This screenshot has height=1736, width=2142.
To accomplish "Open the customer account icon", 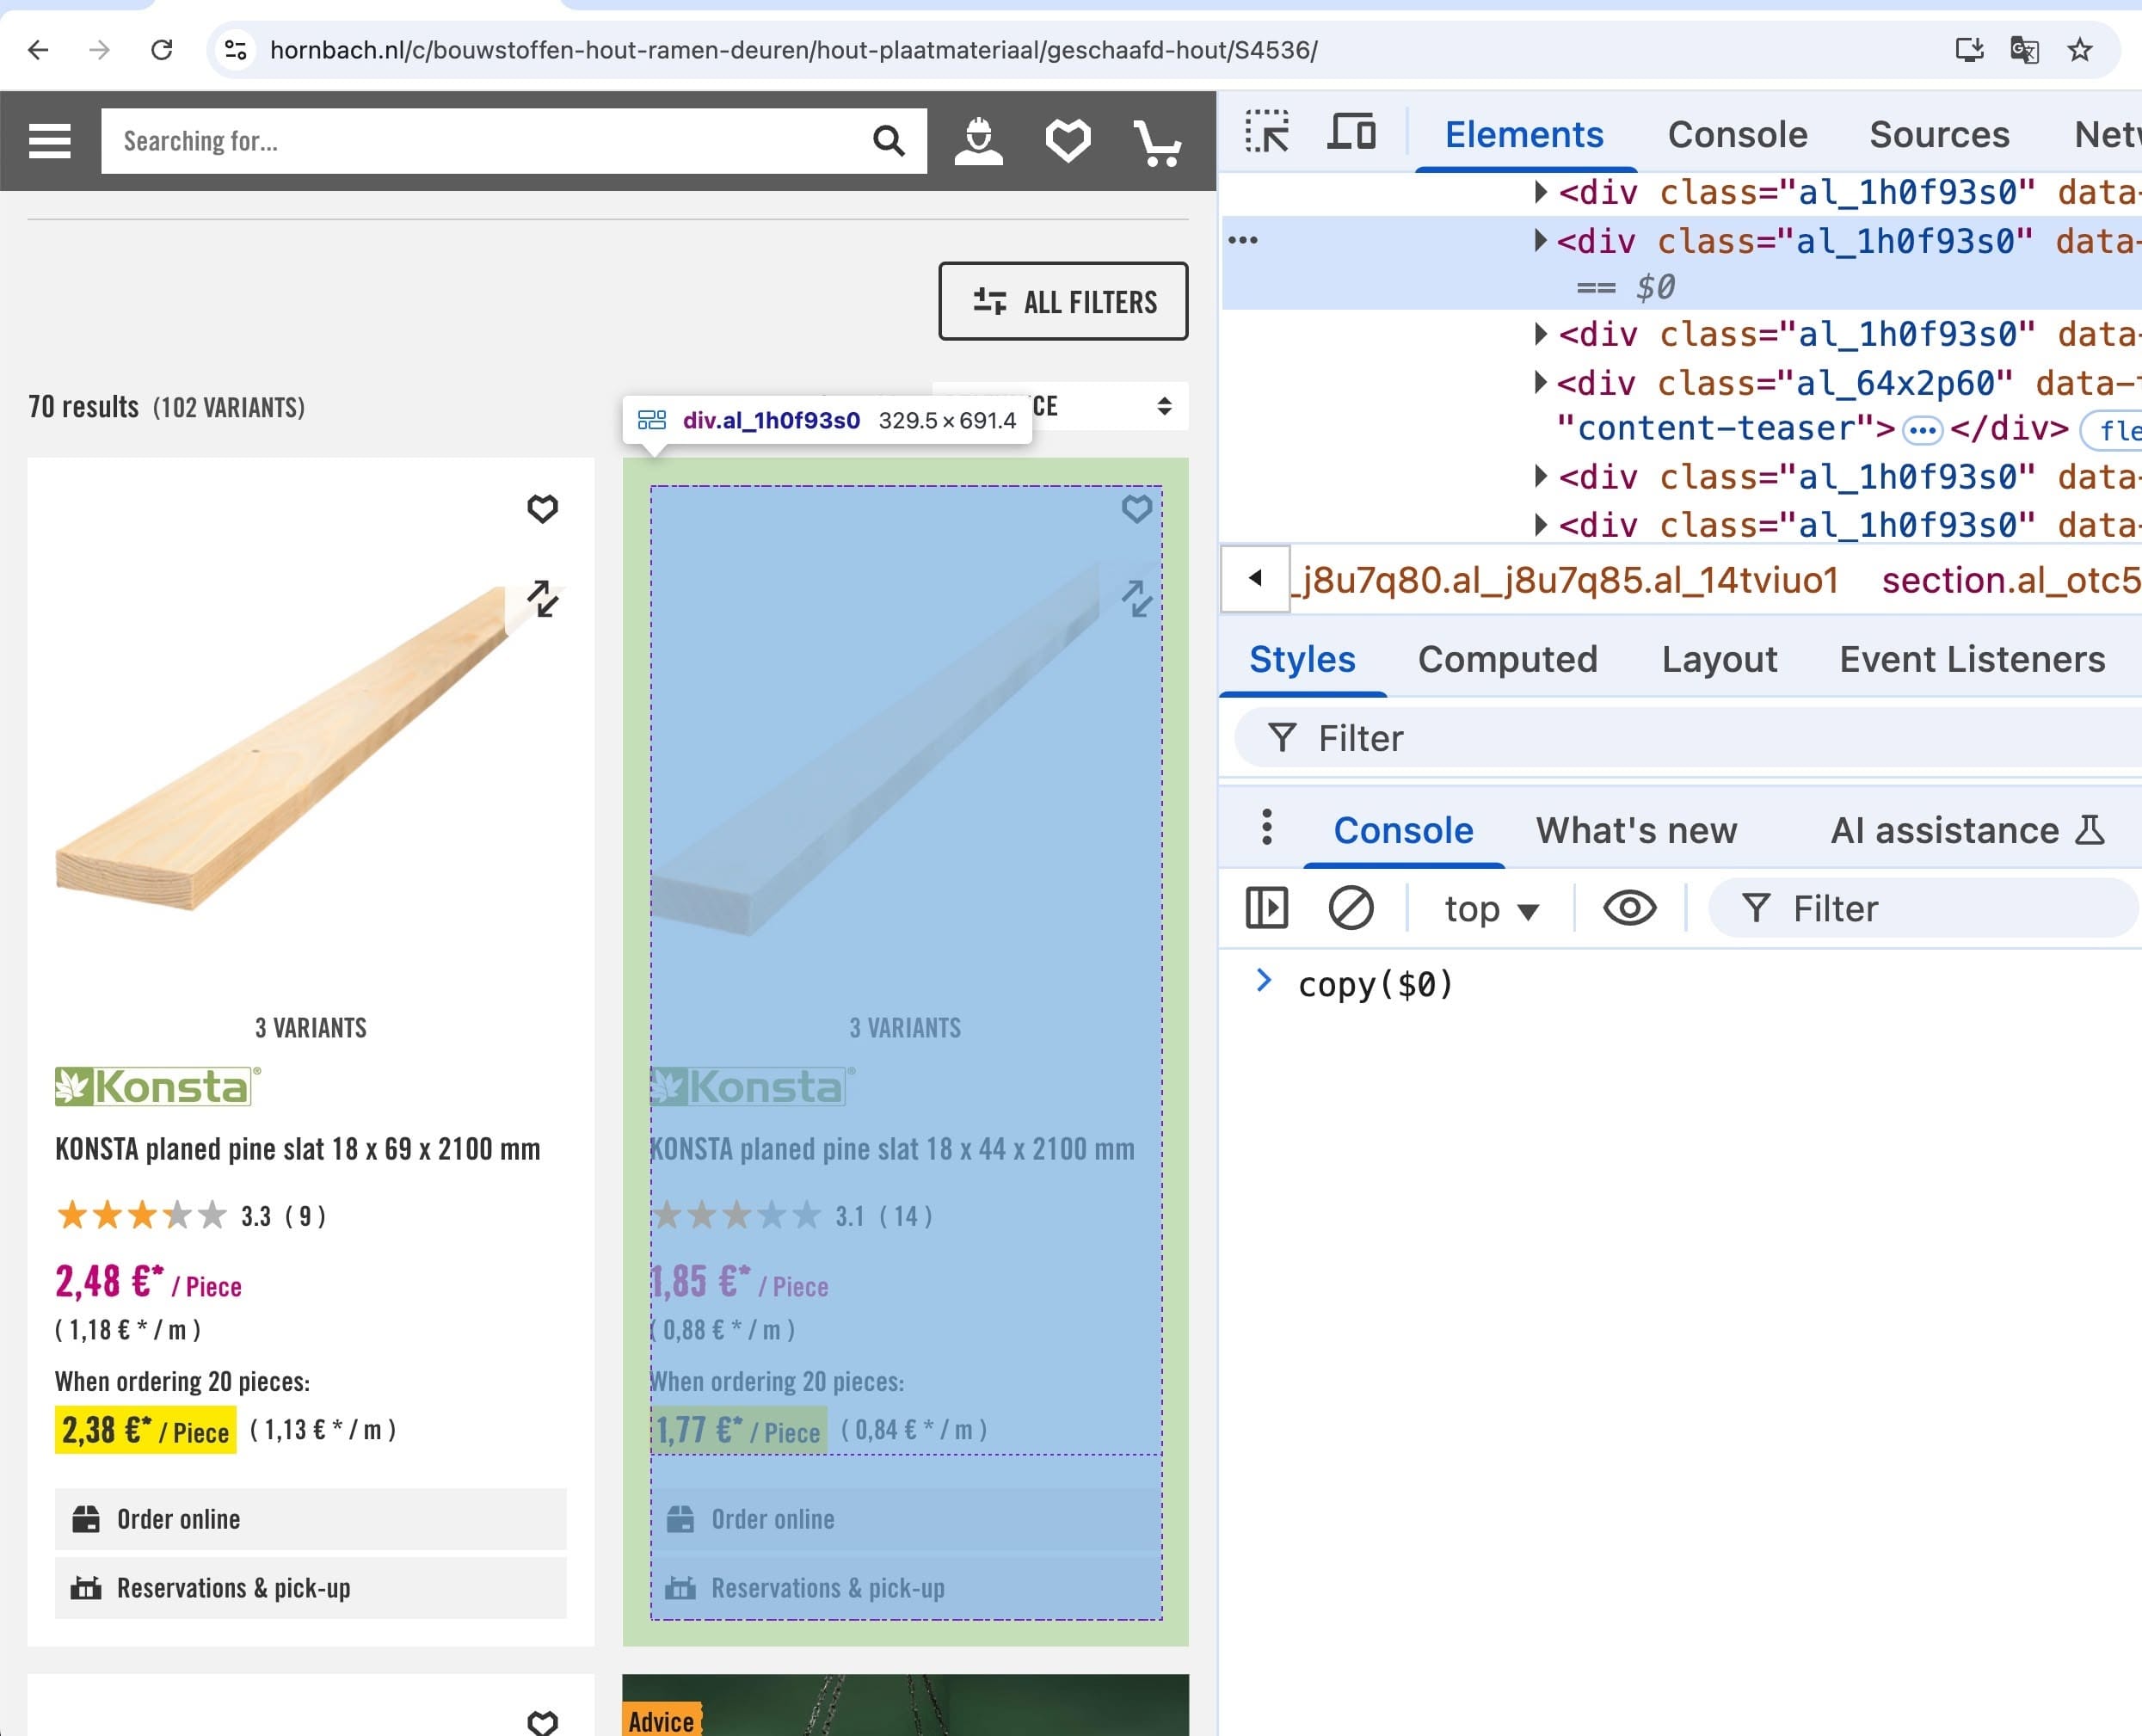I will [978, 141].
